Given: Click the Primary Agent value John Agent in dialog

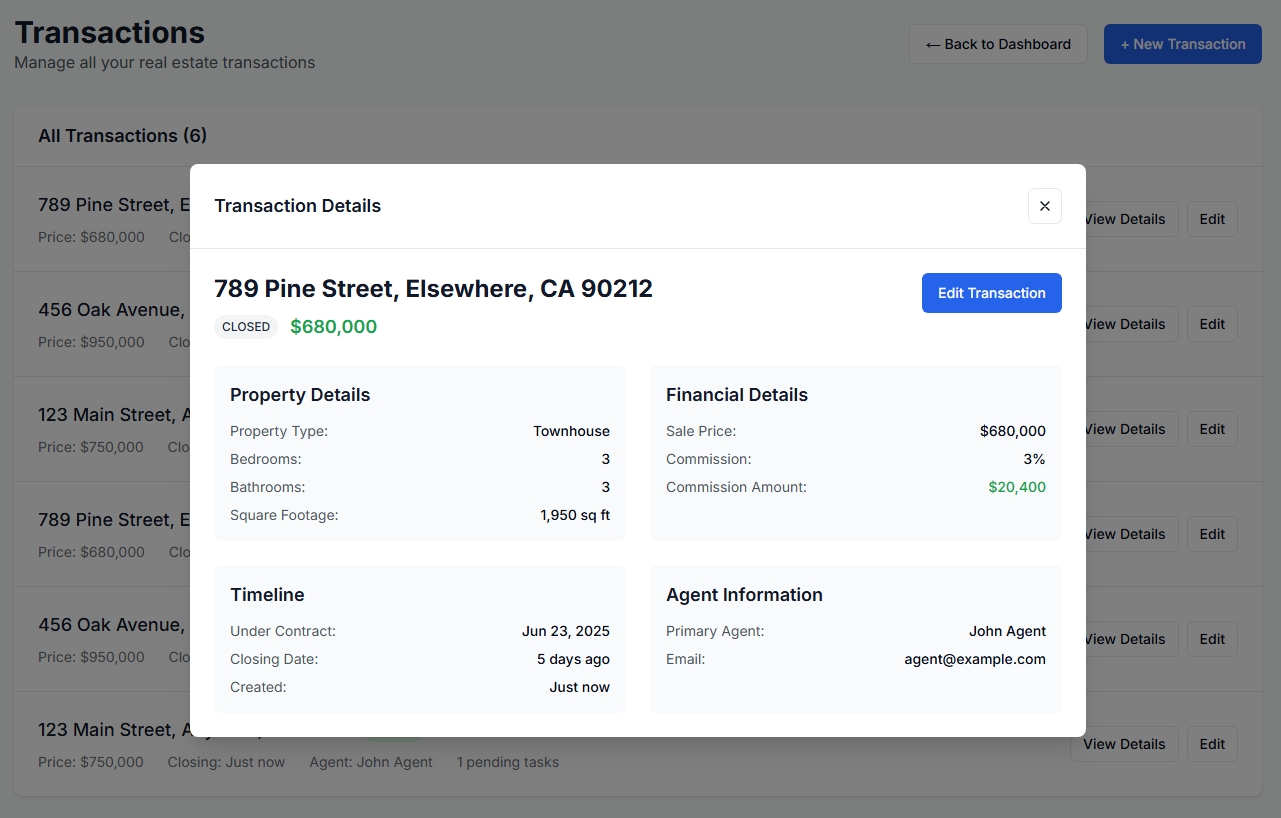Looking at the screenshot, I should [1007, 631].
